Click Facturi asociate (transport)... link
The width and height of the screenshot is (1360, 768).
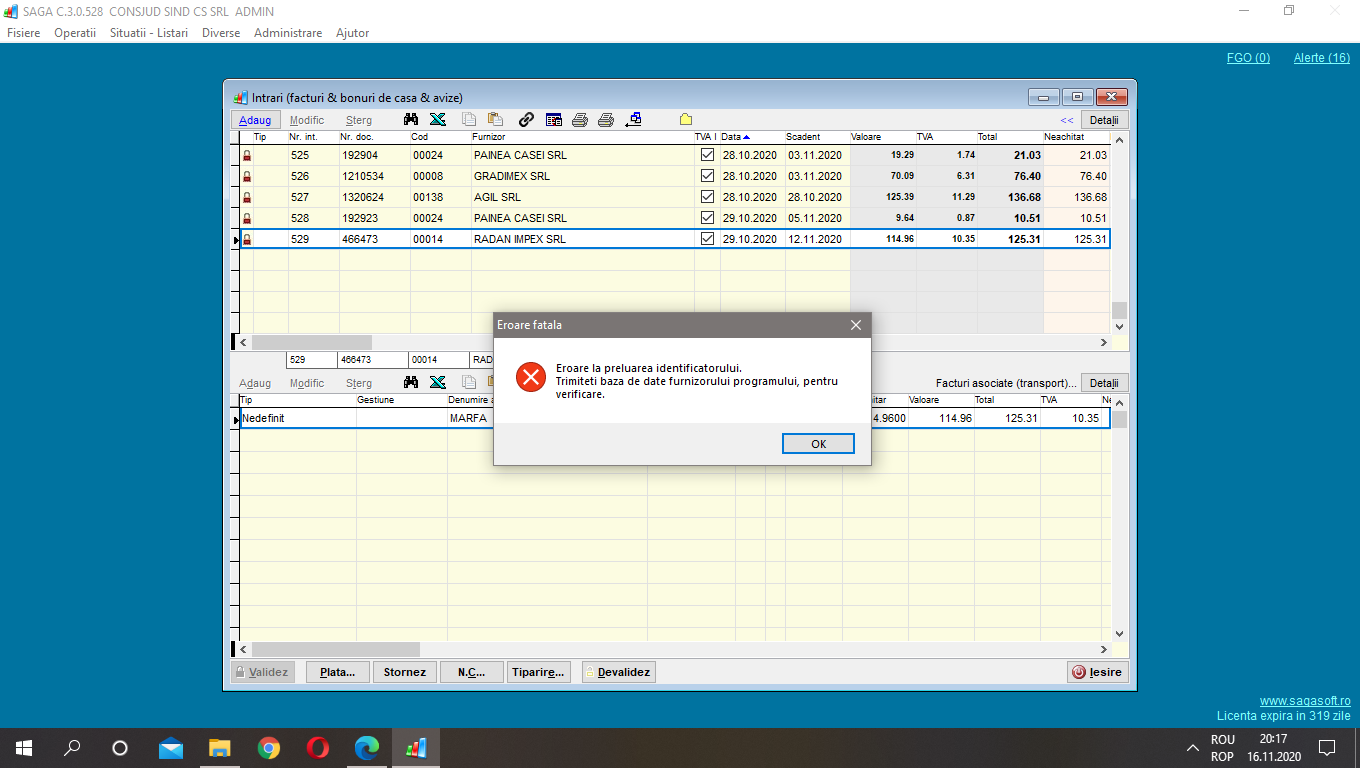click(x=1006, y=383)
